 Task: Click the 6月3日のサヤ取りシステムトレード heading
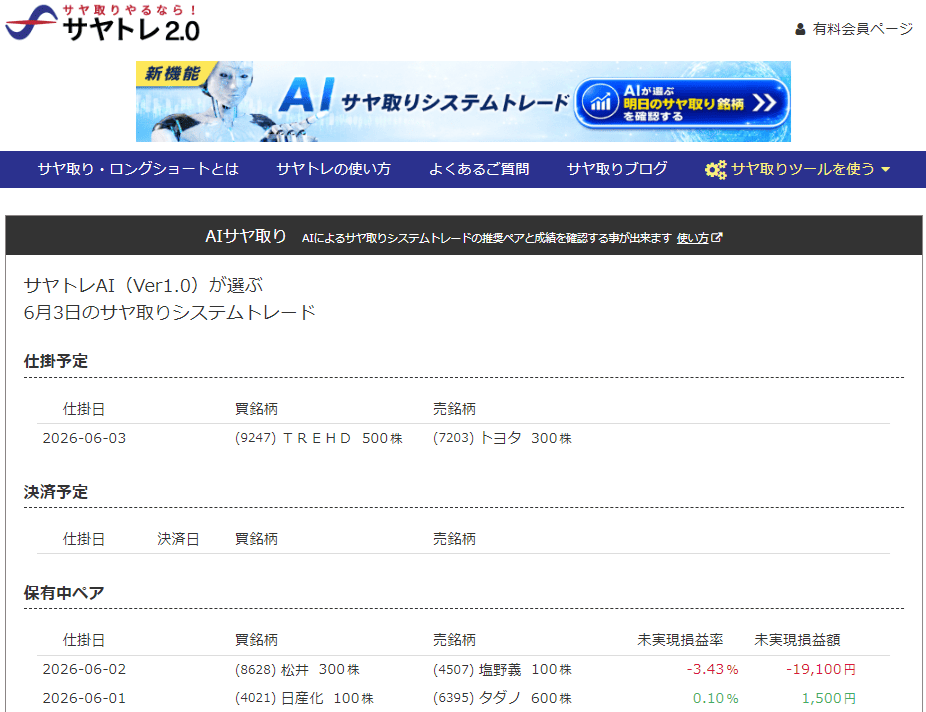coord(169,312)
